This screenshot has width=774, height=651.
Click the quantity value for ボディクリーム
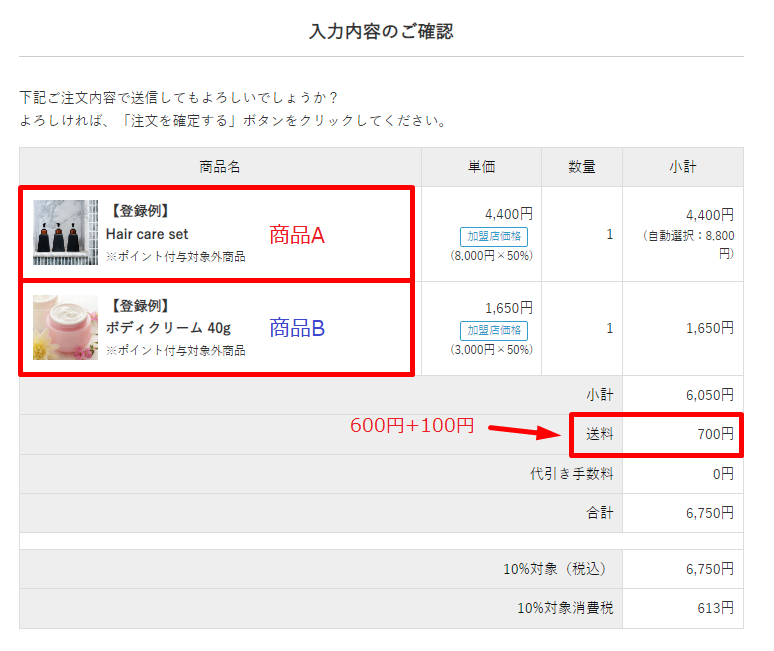pyautogui.click(x=610, y=328)
